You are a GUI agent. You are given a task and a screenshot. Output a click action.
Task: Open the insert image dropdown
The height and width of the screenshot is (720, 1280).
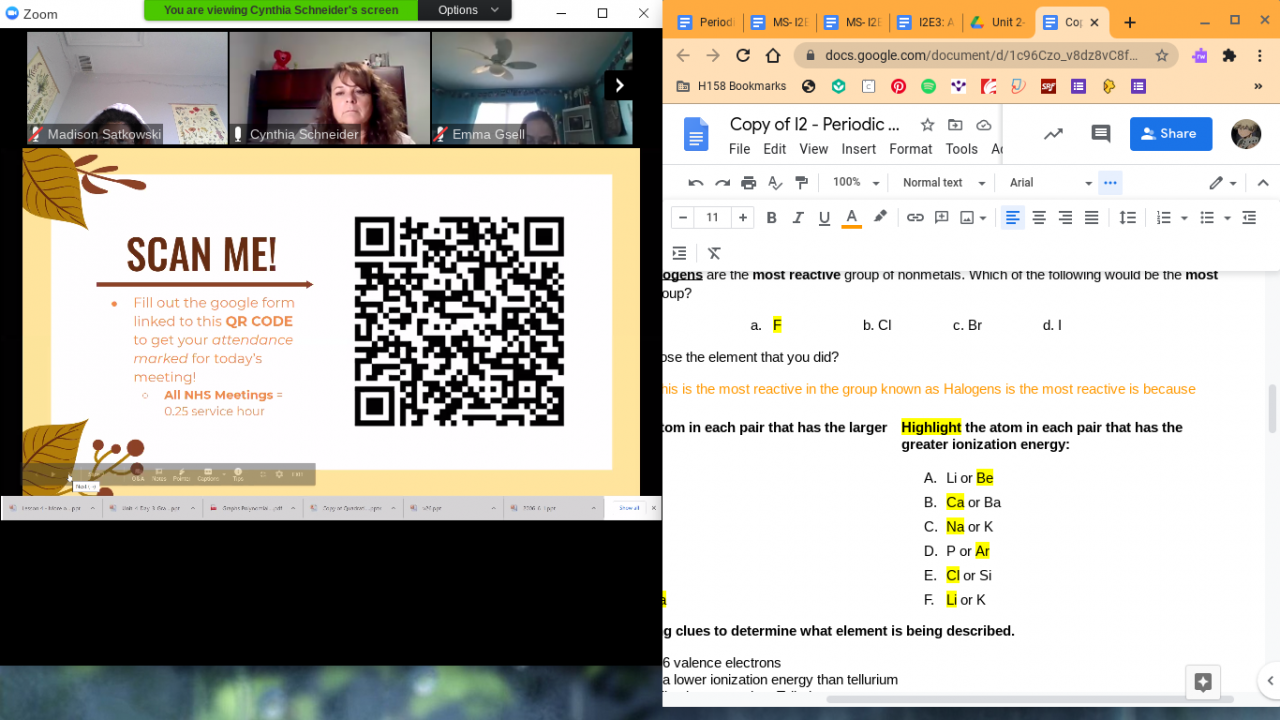tap(973, 218)
